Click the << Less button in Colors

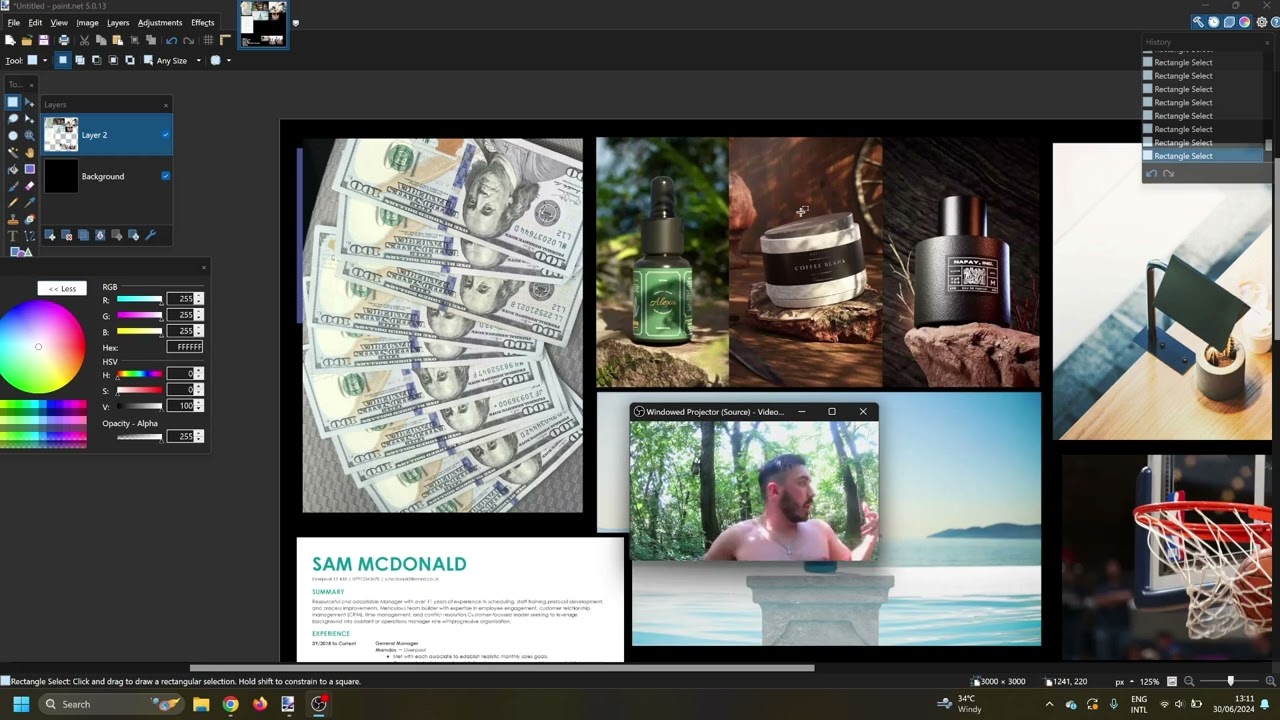62,288
